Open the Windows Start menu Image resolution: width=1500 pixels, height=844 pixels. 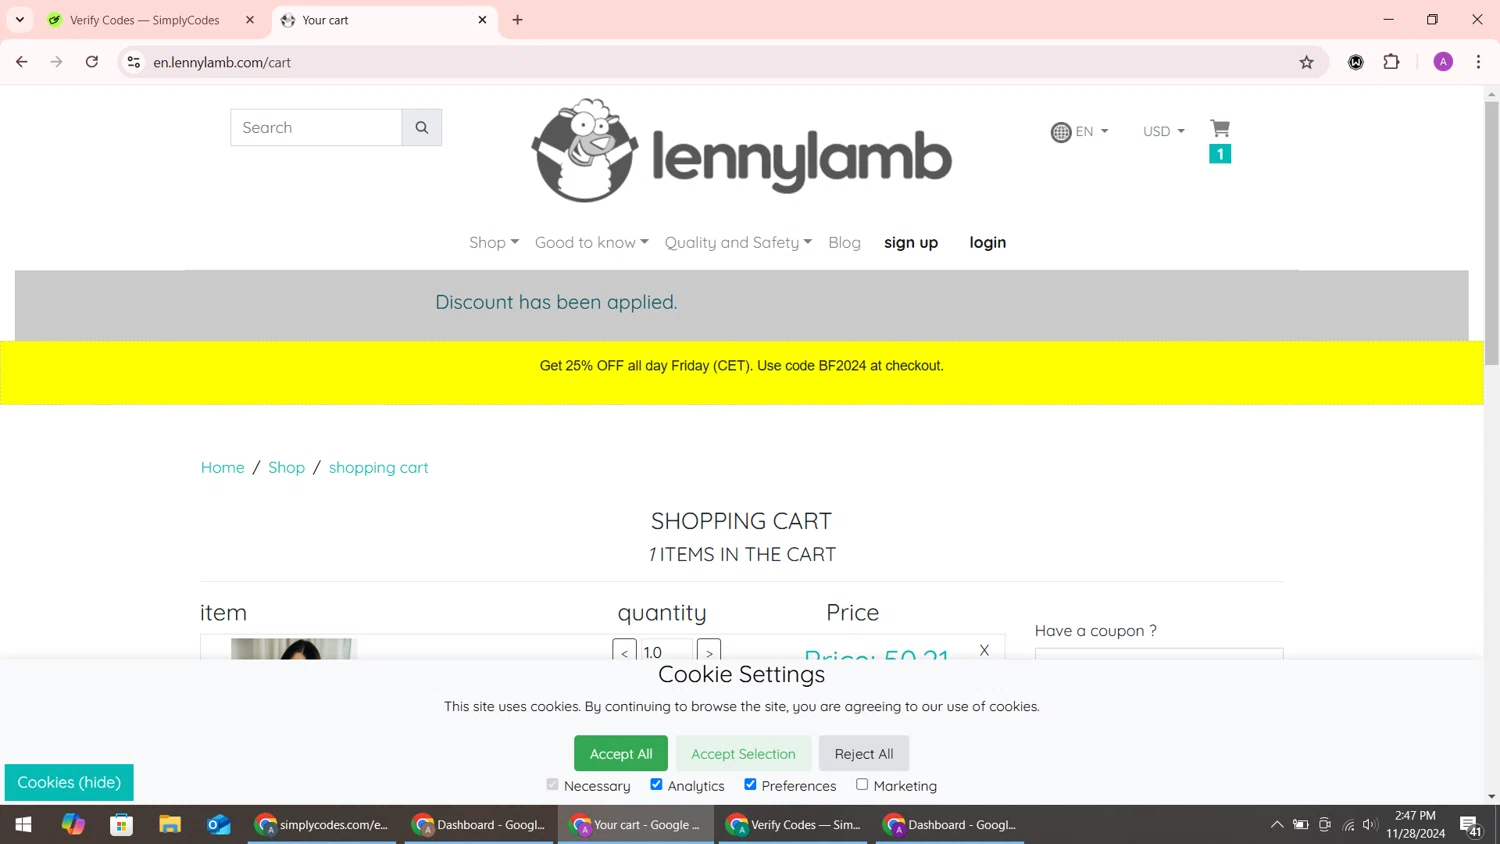click(x=23, y=825)
